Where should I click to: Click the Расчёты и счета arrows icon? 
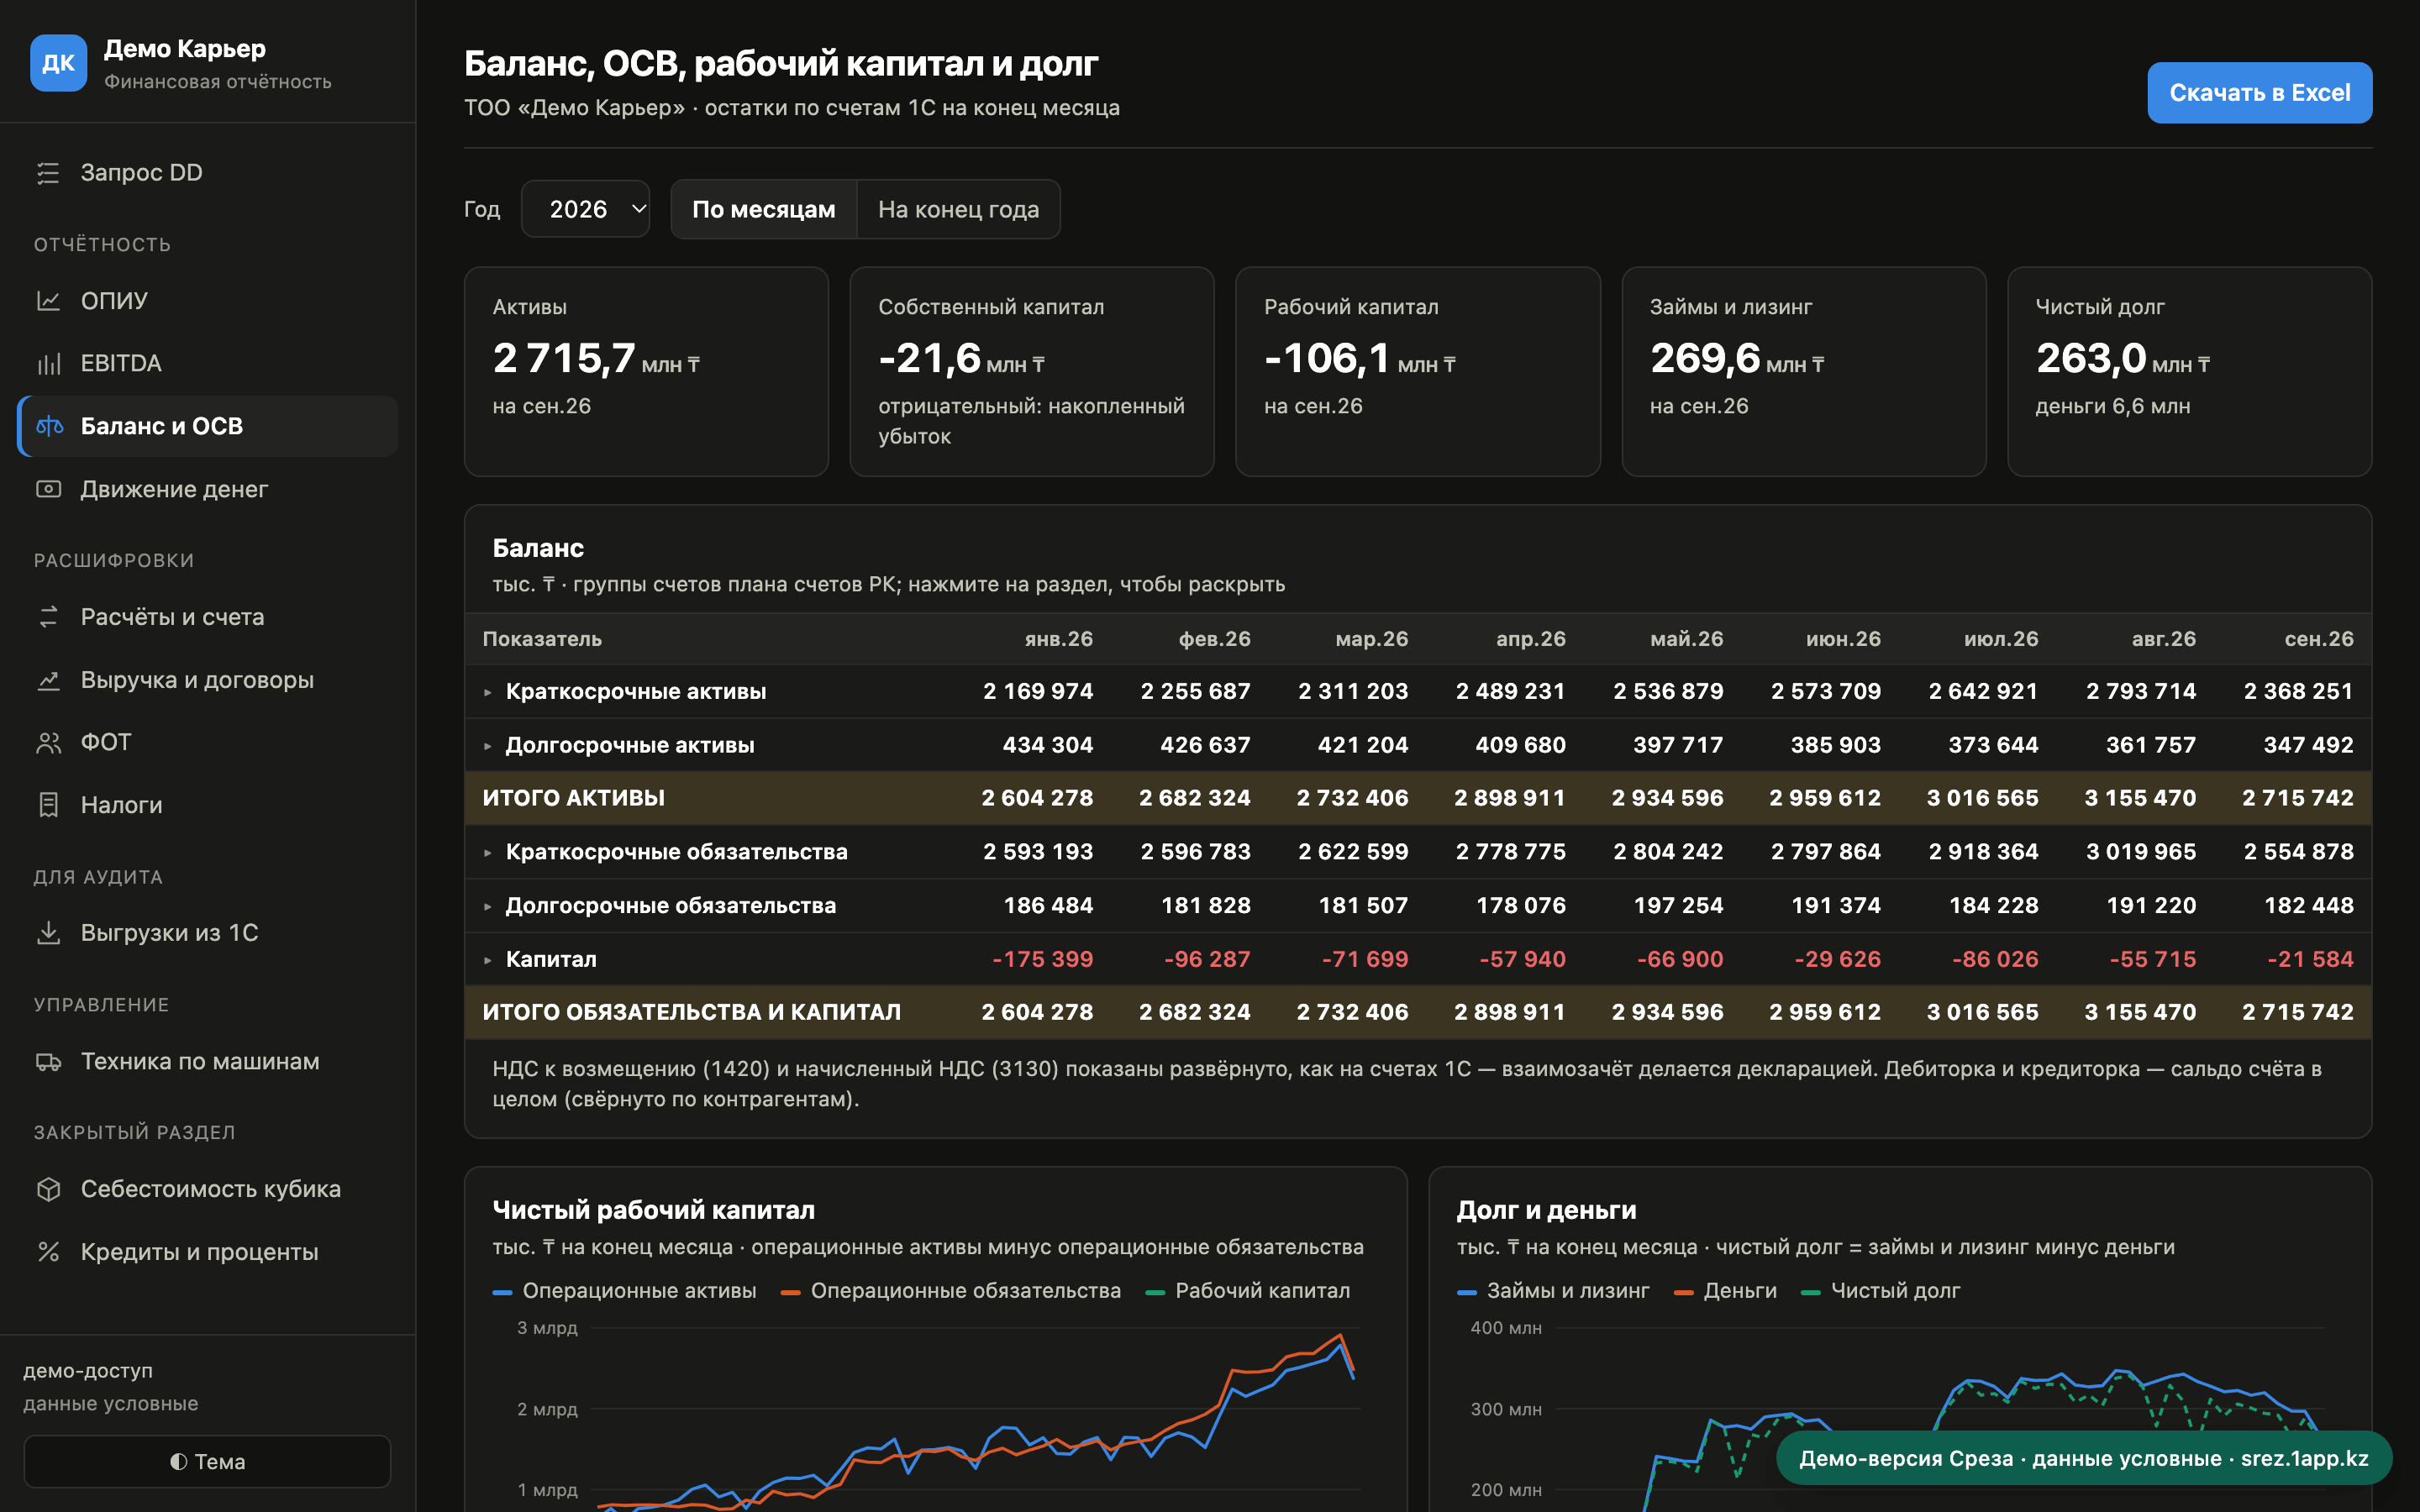[x=48, y=617]
